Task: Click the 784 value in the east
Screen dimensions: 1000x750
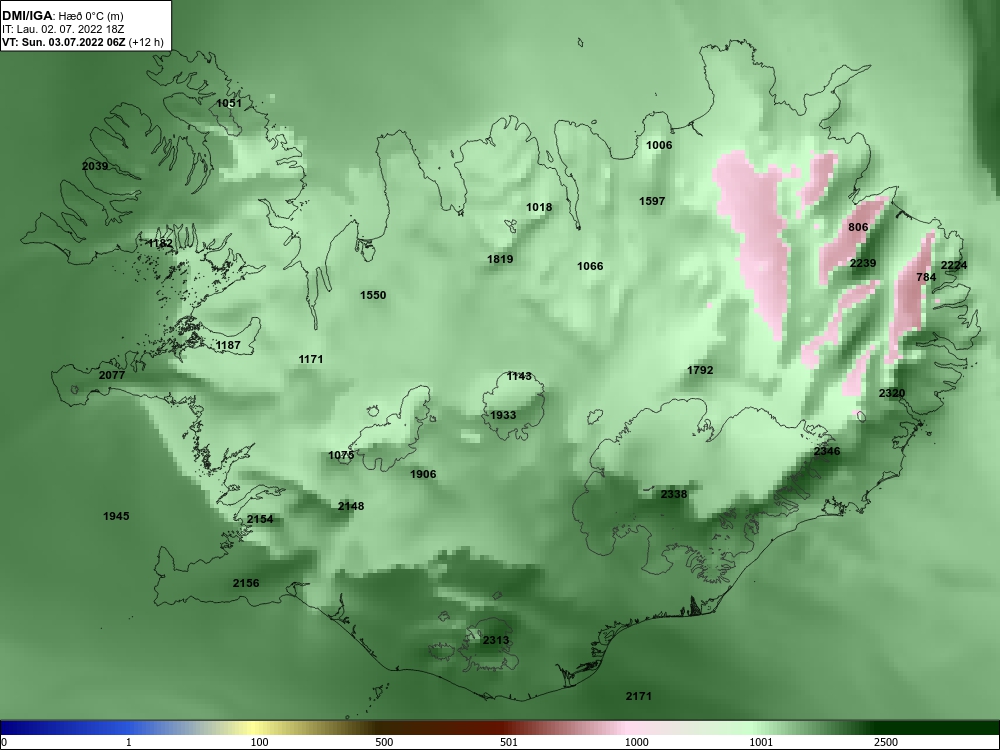Action: point(926,277)
